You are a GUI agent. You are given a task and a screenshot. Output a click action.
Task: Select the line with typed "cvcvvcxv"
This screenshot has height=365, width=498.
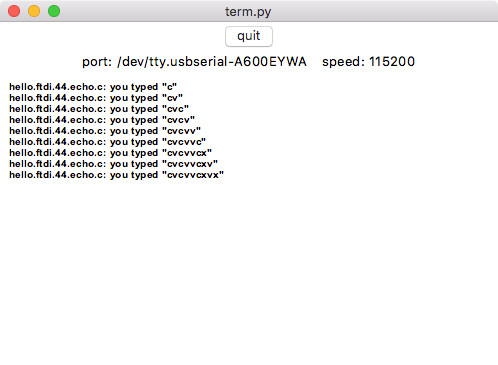(114, 164)
